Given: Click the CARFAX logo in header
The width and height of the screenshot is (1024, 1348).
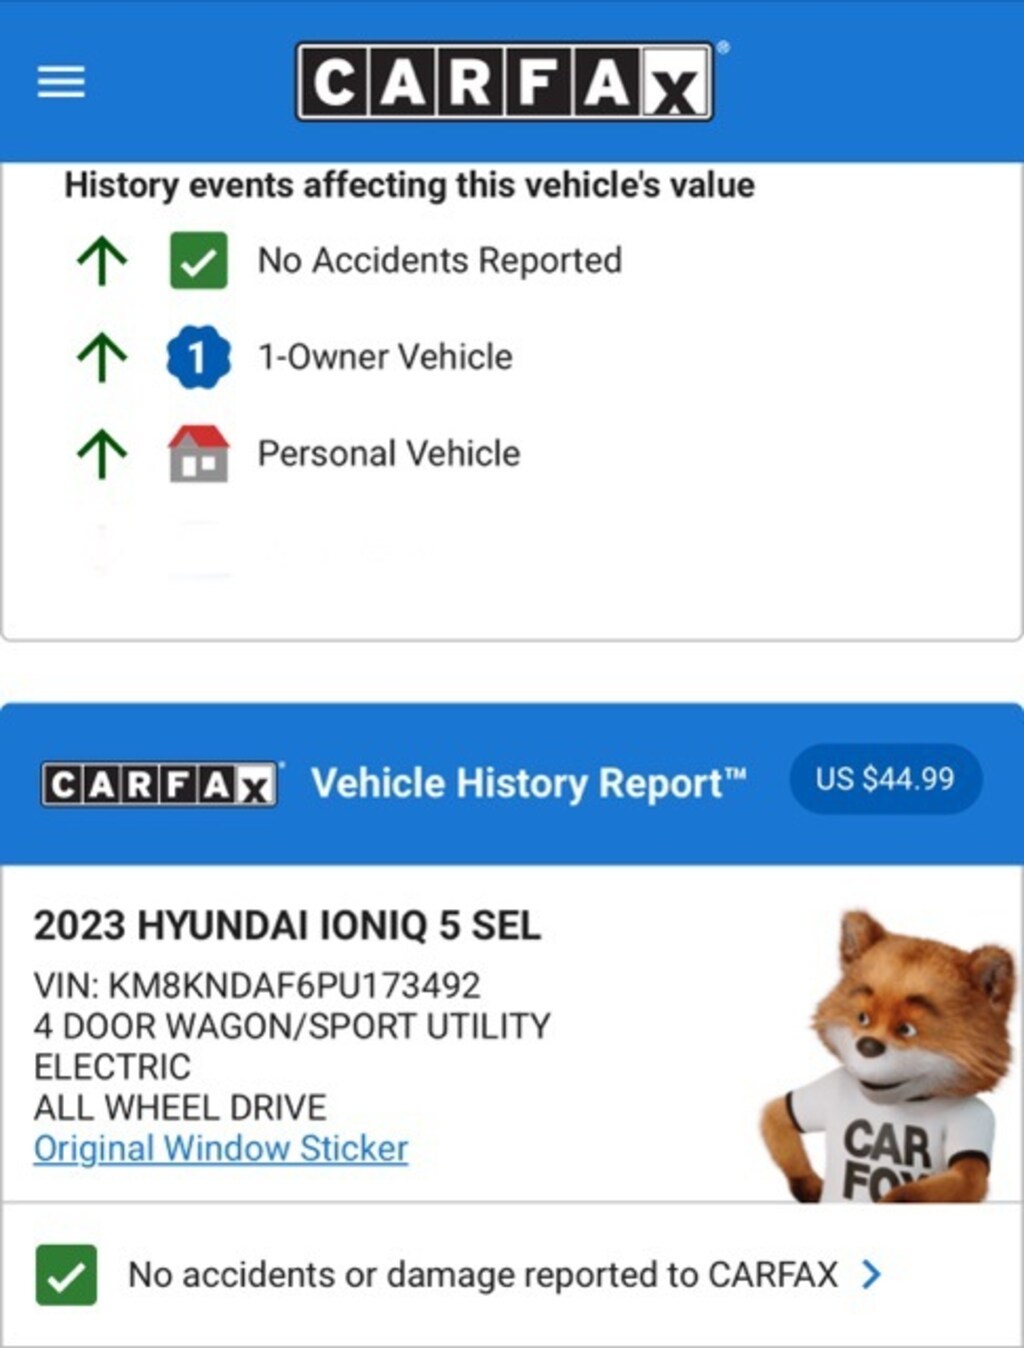Looking at the screenshot, I should point(505,81).
